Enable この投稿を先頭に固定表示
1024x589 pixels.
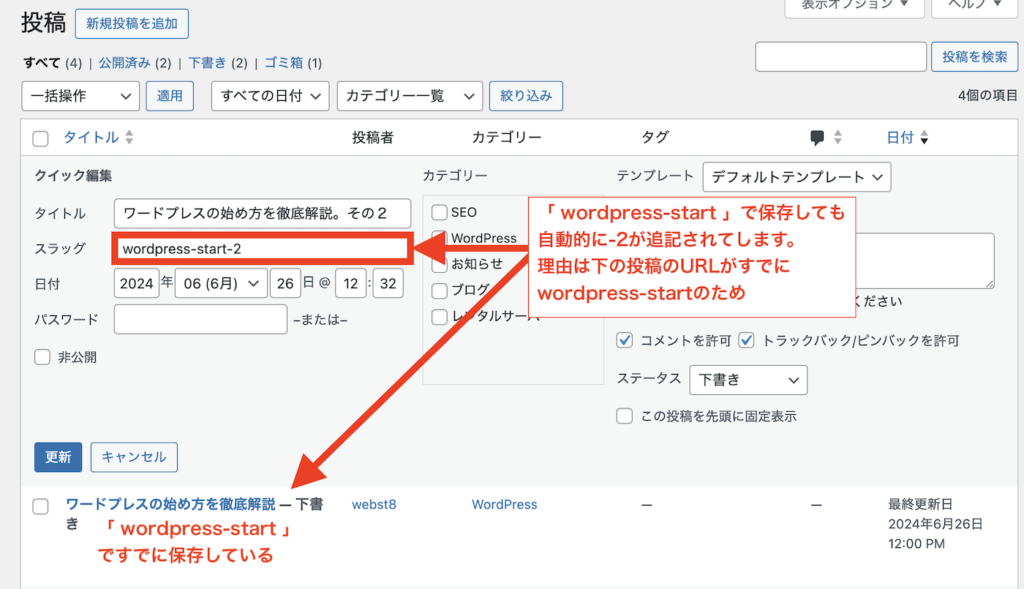(x=624, y=415)
